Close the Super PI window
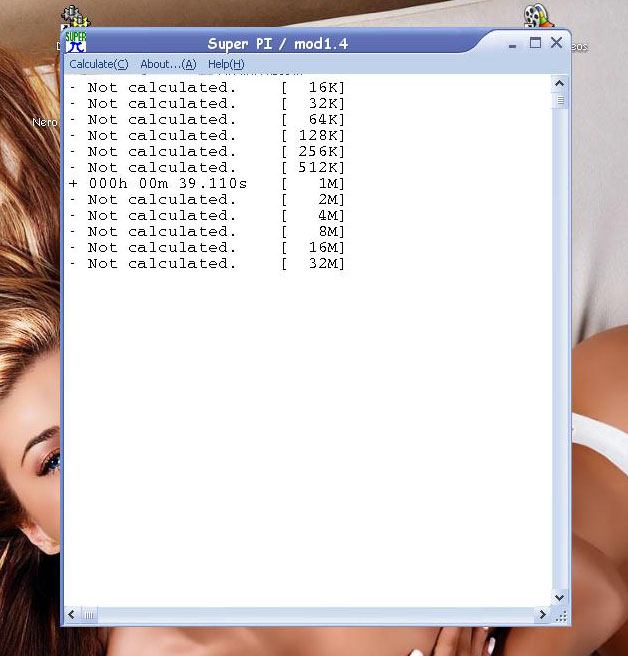The width and height of the screenshot is (628, 656). coord(556,43)
